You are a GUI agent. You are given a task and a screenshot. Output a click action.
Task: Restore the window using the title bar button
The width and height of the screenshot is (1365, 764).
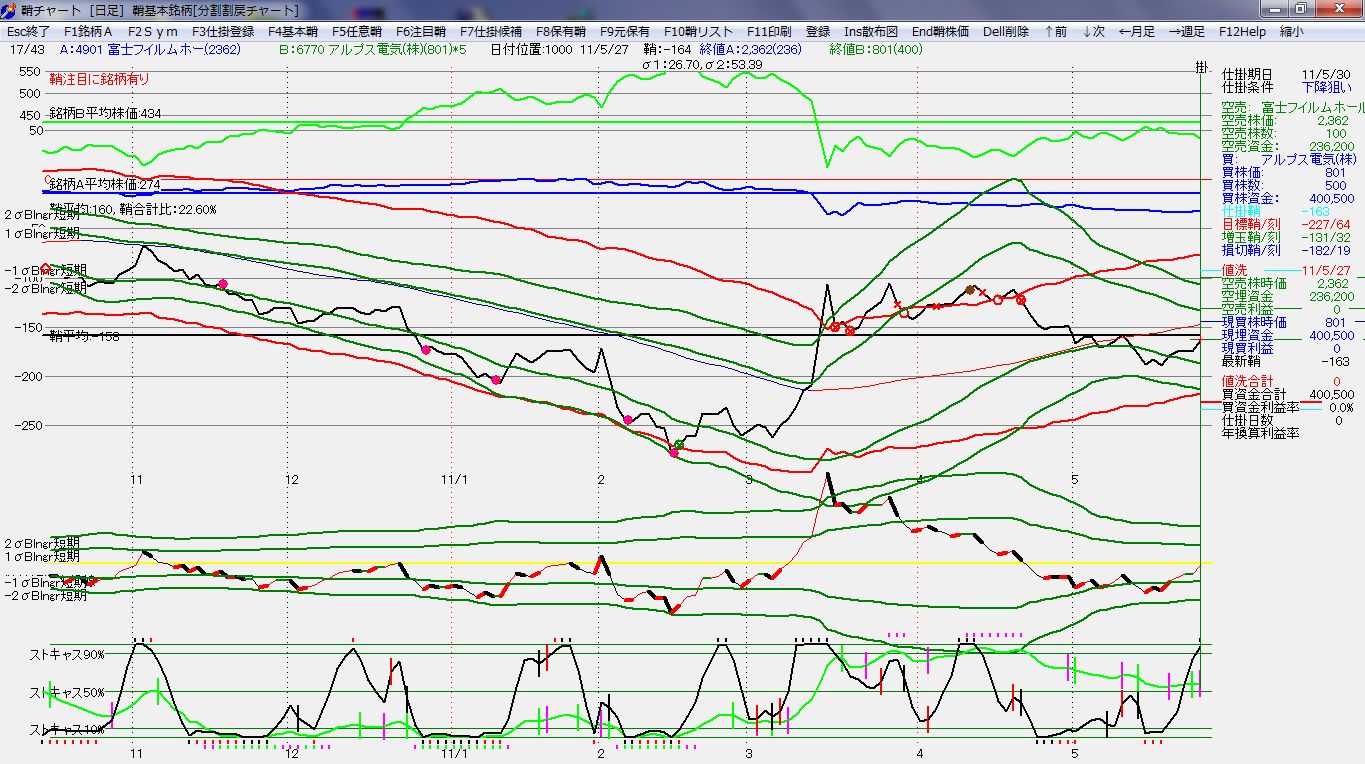click(x=1300, y=8)
